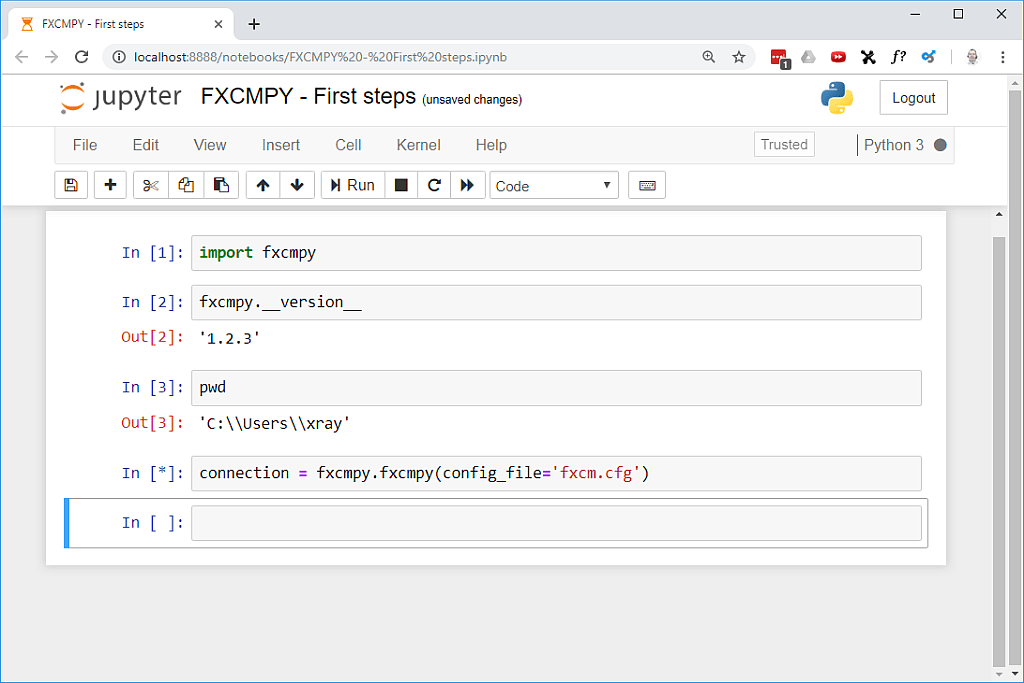This screenshot has width=1024, height=683.
Task: Bookmark this page with the star icon
Action: coord(739,57)
